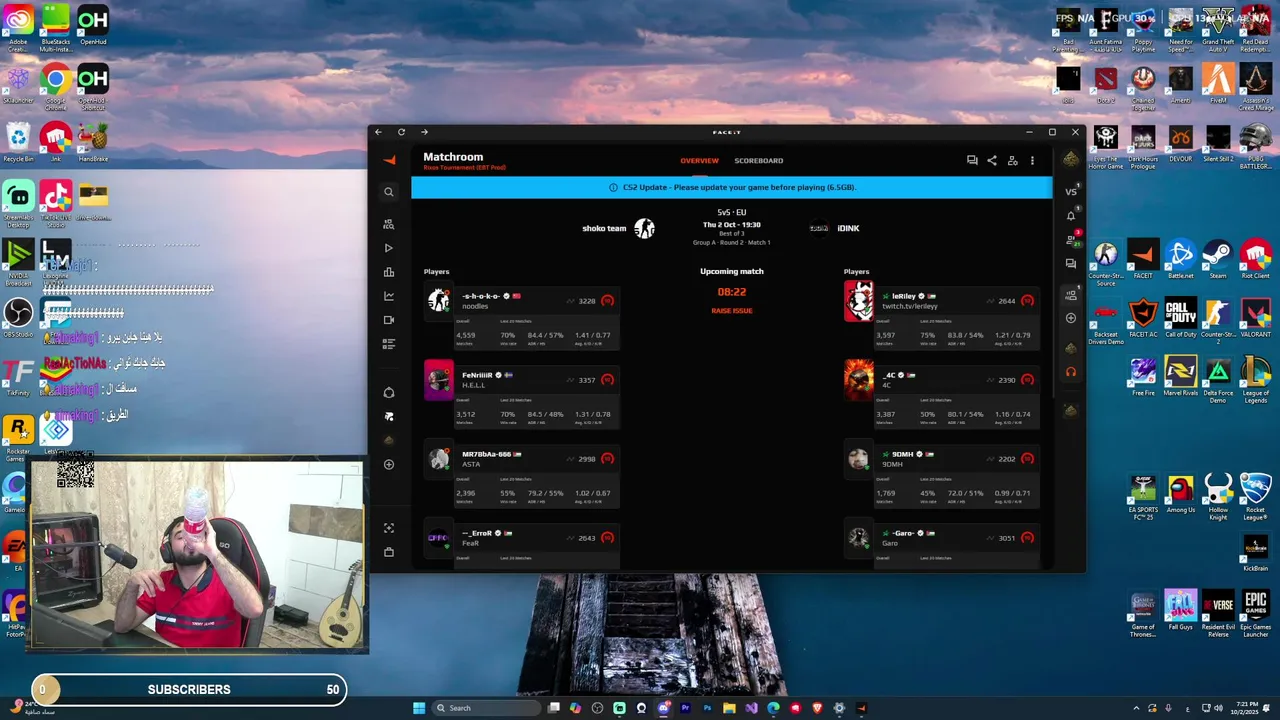The width and height of the screenshot is (1280, 720).
Task: Open the bar chart rankings icon in sidebar
Action: click(389, 272)
